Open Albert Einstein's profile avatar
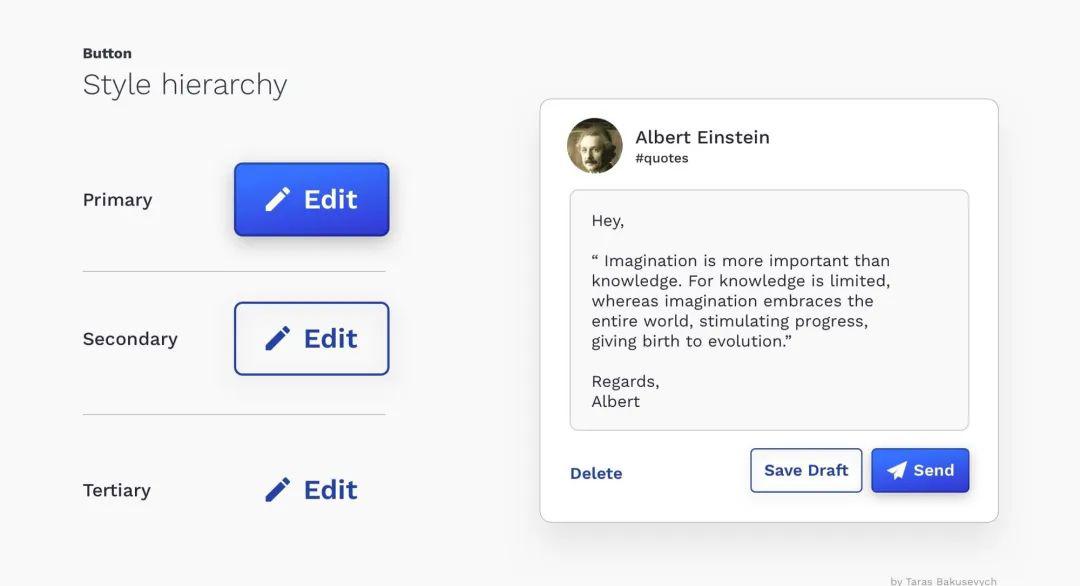This screenshot has height=586, width=1080. pos(594,146)
